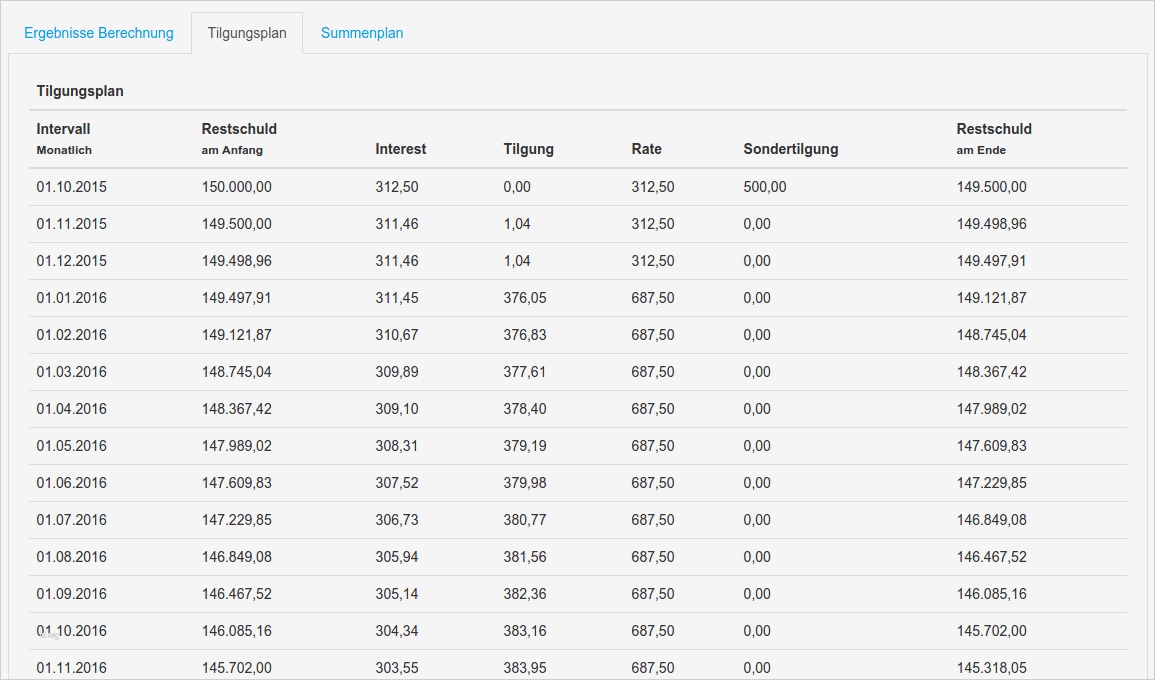Click the Tilgung column header
1155x680 pixels.
pyautogui.click(x=528, y=149)
